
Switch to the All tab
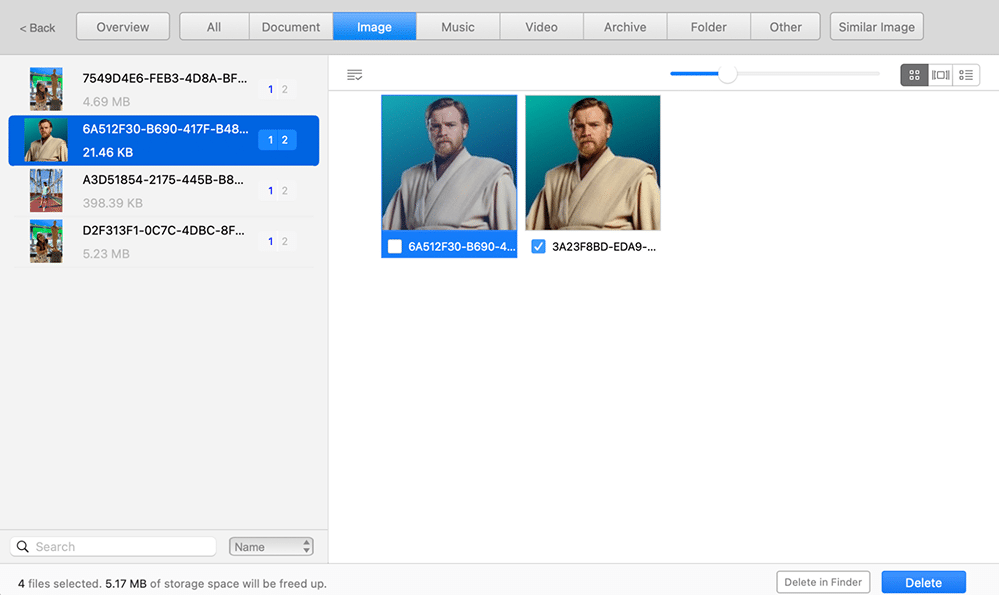tap(214, 27)
